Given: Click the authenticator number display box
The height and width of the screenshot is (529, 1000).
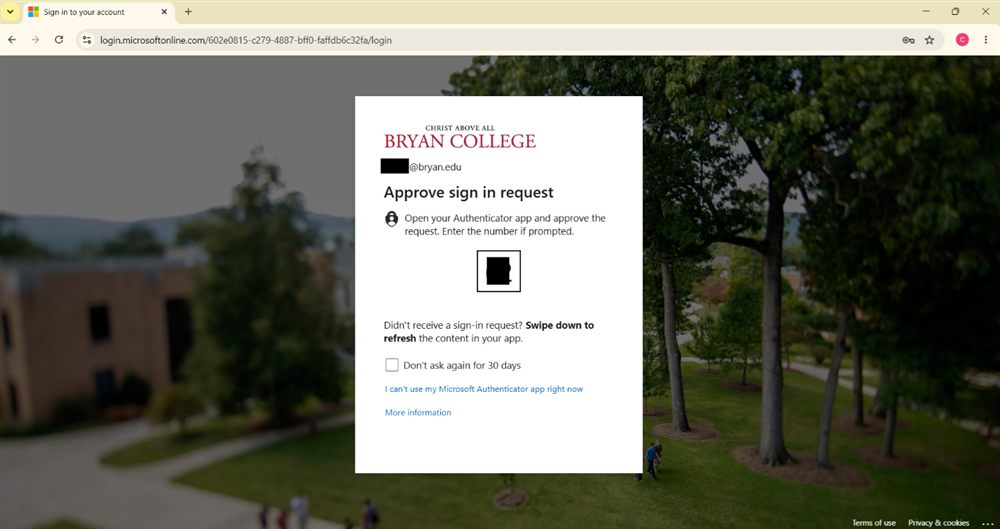Looking at the screenshot, I should [499, 271].
